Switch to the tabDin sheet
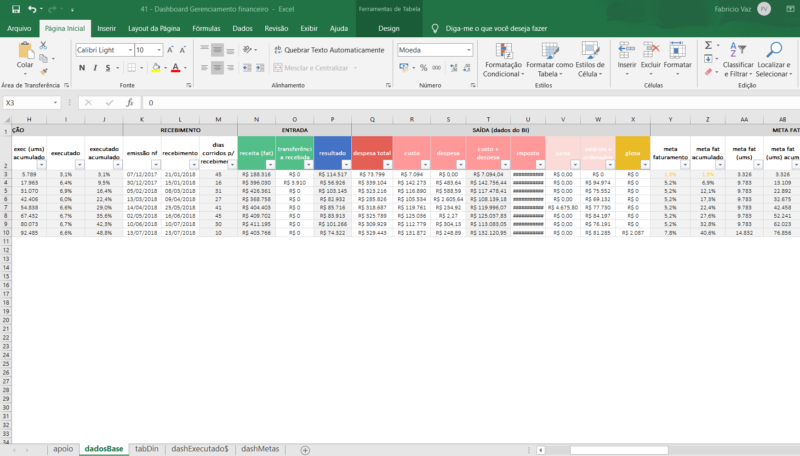The width and height of the screenshot is (800, 456). pyautogui.click(x=146, y=449)
